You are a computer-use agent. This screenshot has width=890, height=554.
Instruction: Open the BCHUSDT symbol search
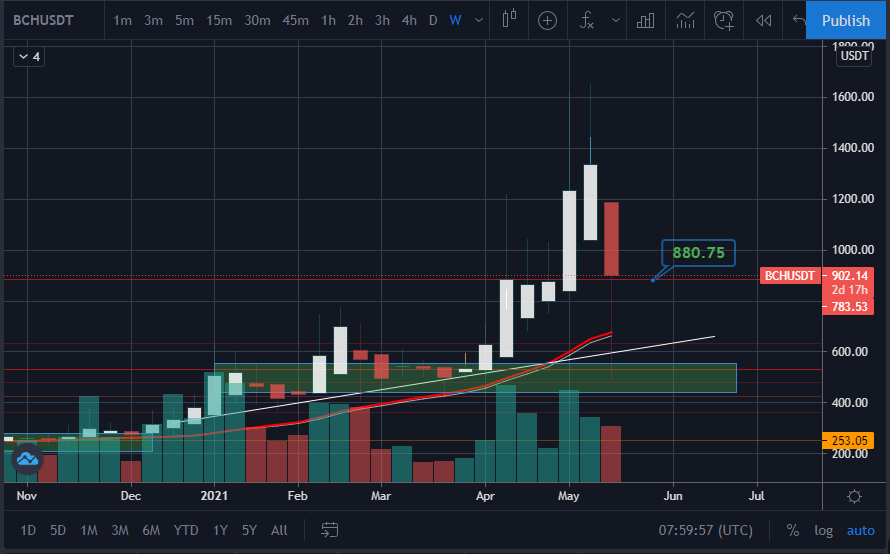click(x=43, y=20)
